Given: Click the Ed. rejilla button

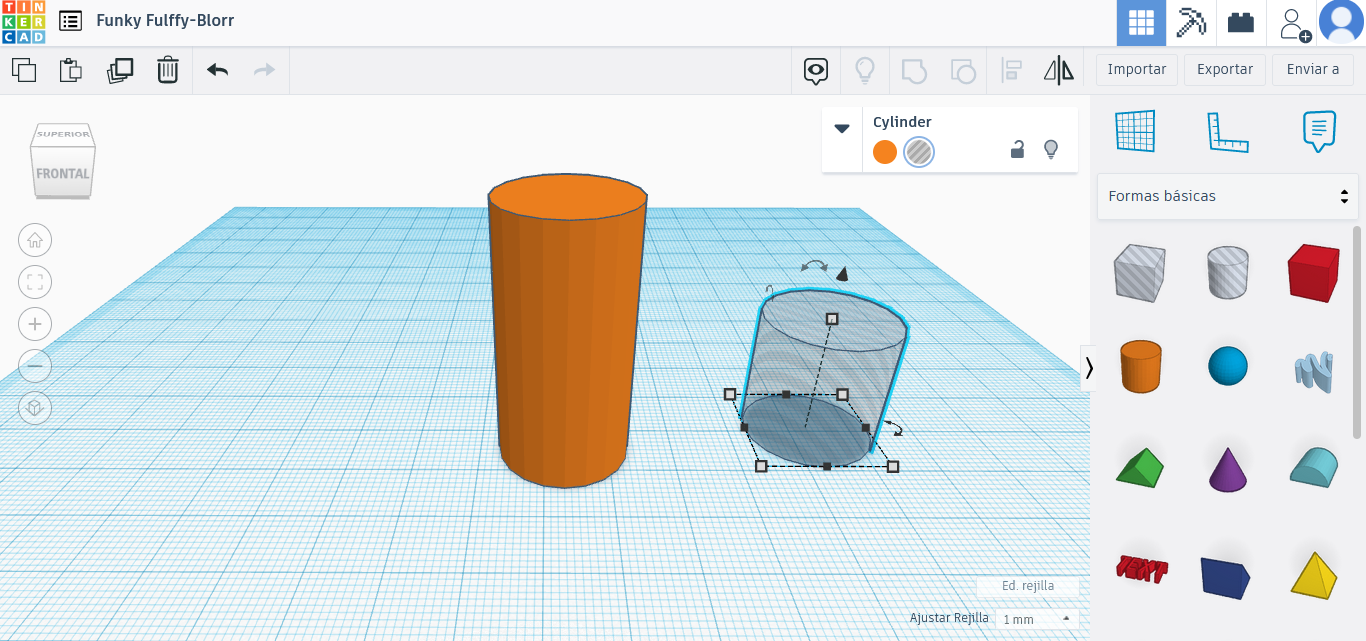Looking at the screenshot, I should tap(1028, 586).
